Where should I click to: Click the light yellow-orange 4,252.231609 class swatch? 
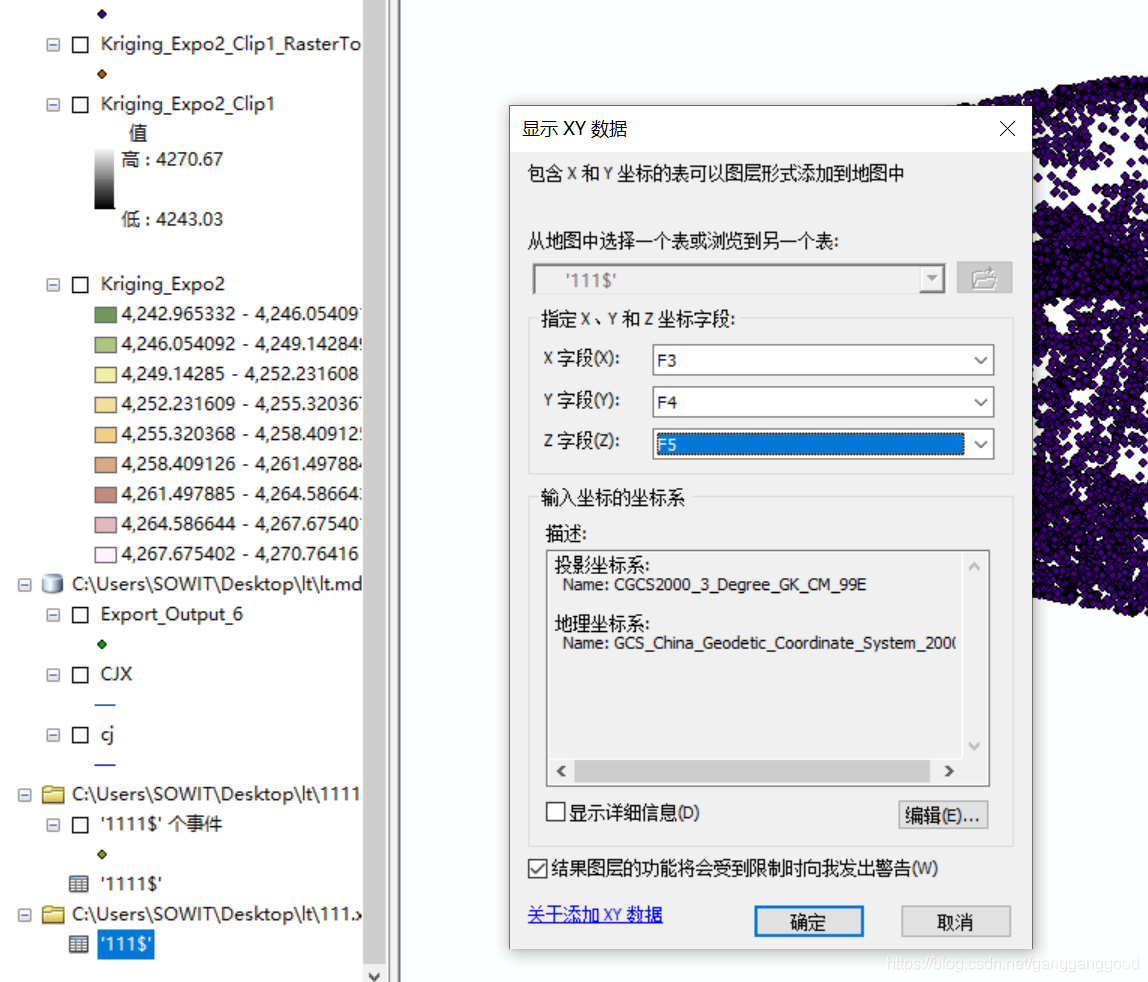105,405
